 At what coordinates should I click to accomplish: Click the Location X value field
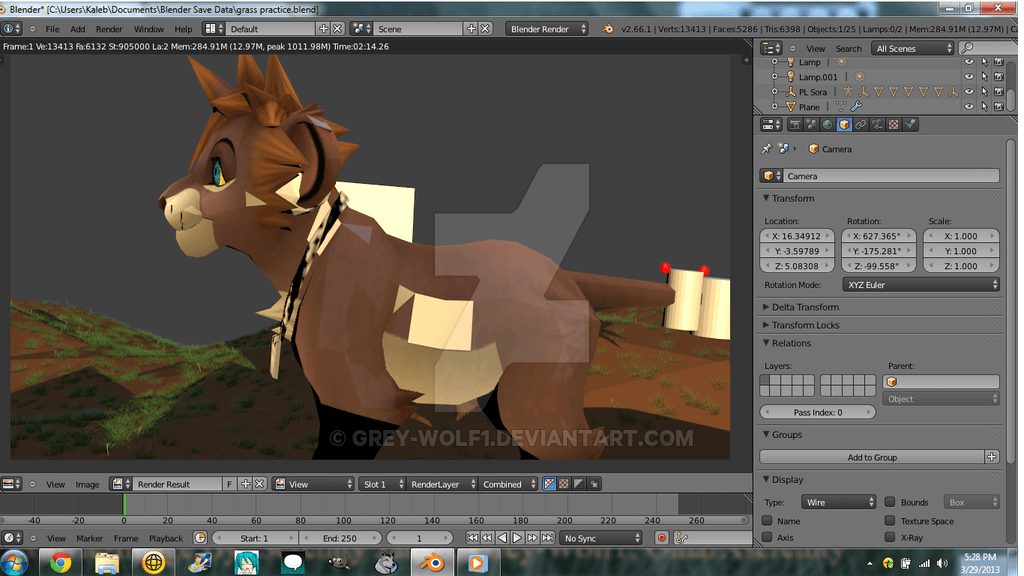(x=797, y=236)
